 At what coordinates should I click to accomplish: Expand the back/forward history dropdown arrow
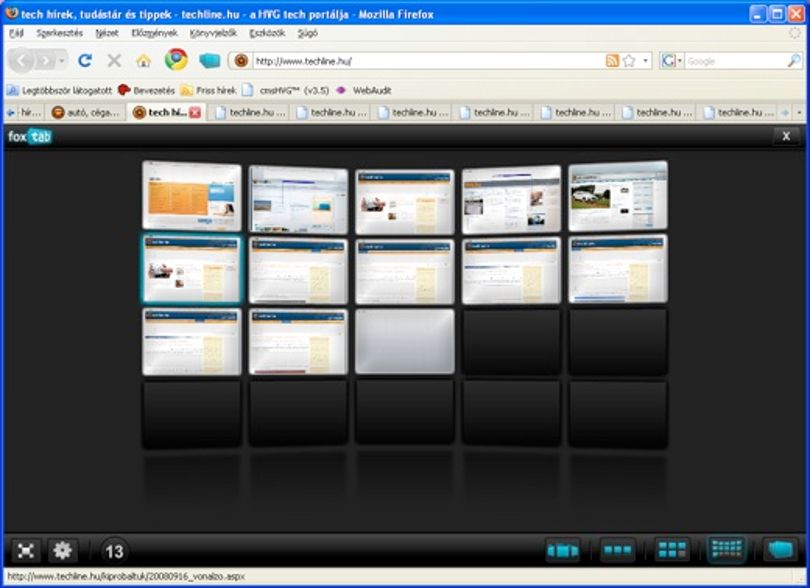point(62,61)
